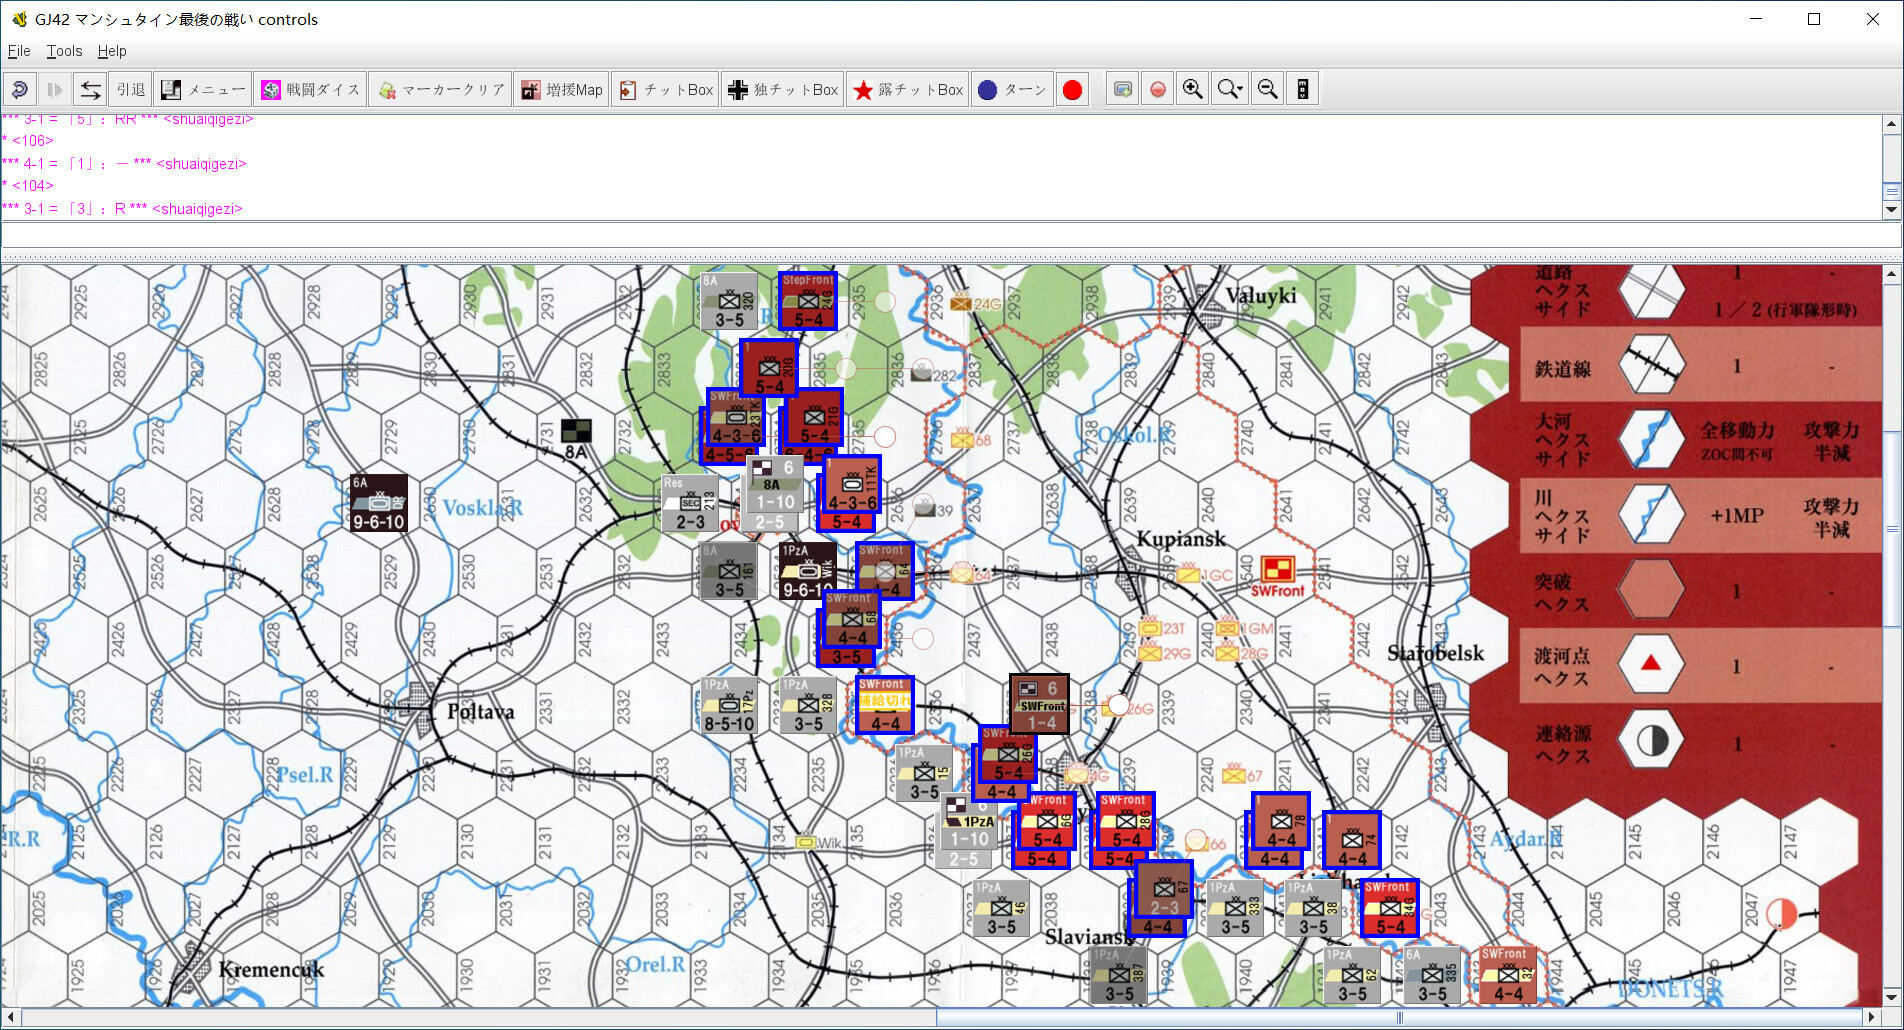Select the SWFront yellow supply 4-4 counter
The width and height of the screenshot is (1904, 1030).
(885, 705)
